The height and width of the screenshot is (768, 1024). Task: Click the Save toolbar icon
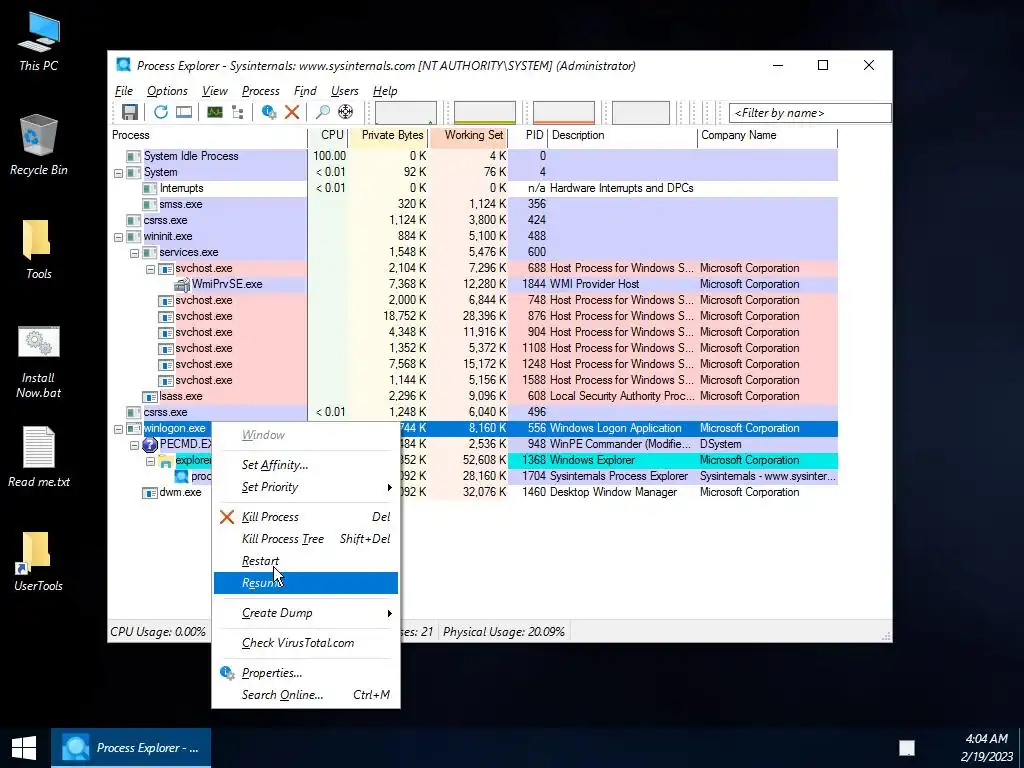129,112
